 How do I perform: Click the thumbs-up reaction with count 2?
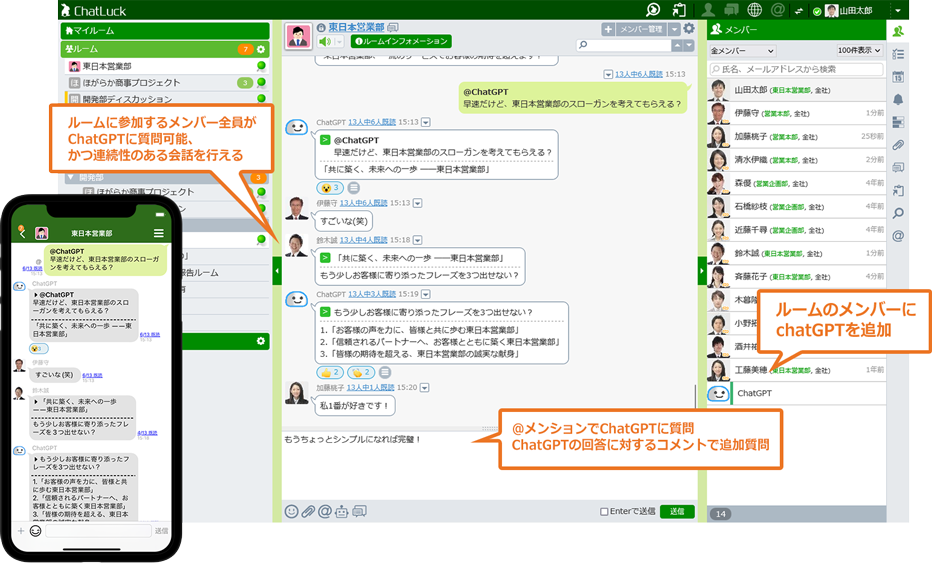point(330,372)
